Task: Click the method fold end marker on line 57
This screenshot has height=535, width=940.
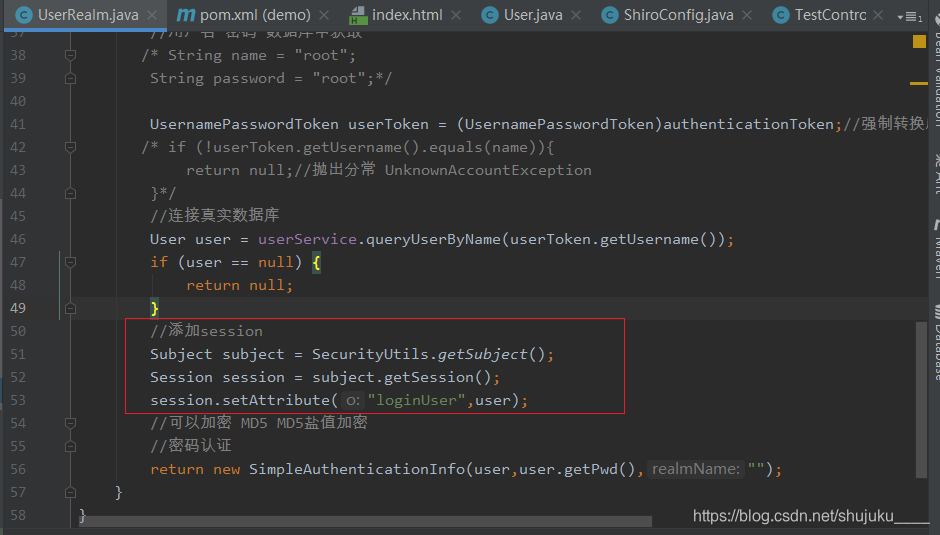Action: tap(70, 492)
